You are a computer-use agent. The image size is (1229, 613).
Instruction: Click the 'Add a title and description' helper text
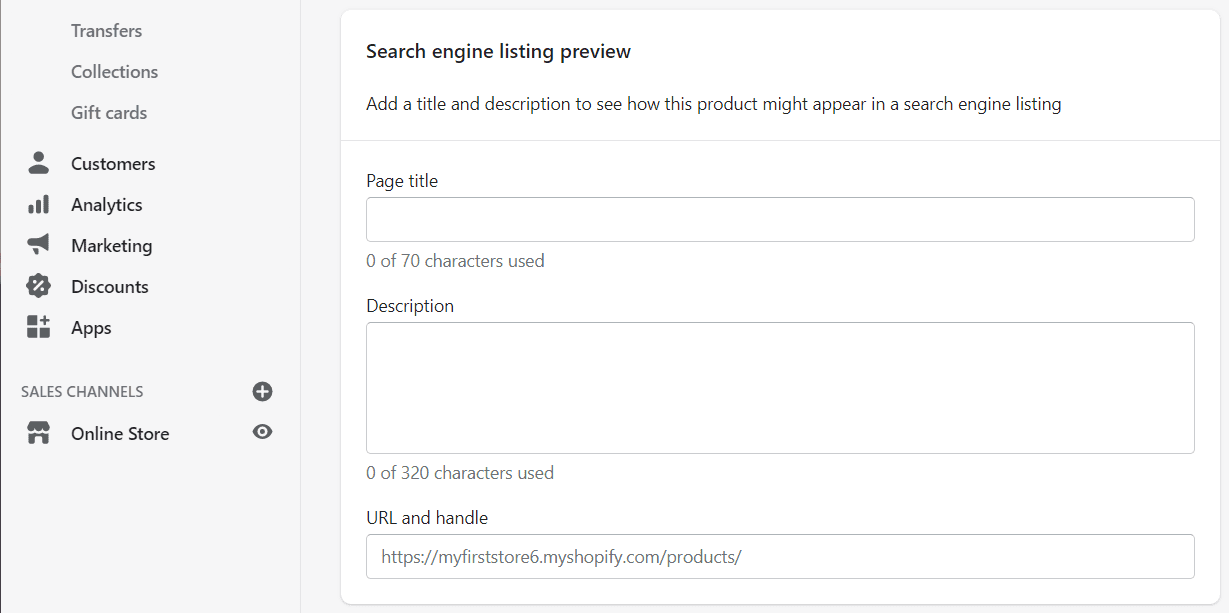point(714,104)
